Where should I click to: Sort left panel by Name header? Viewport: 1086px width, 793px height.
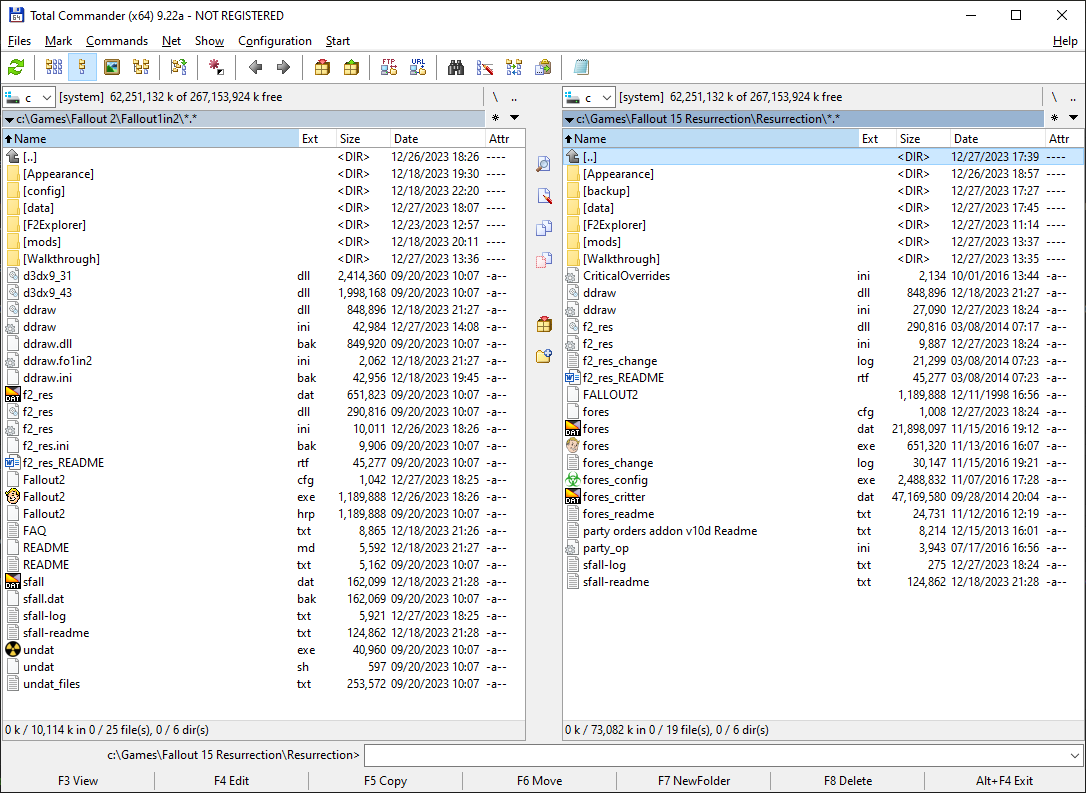(151, 139)
